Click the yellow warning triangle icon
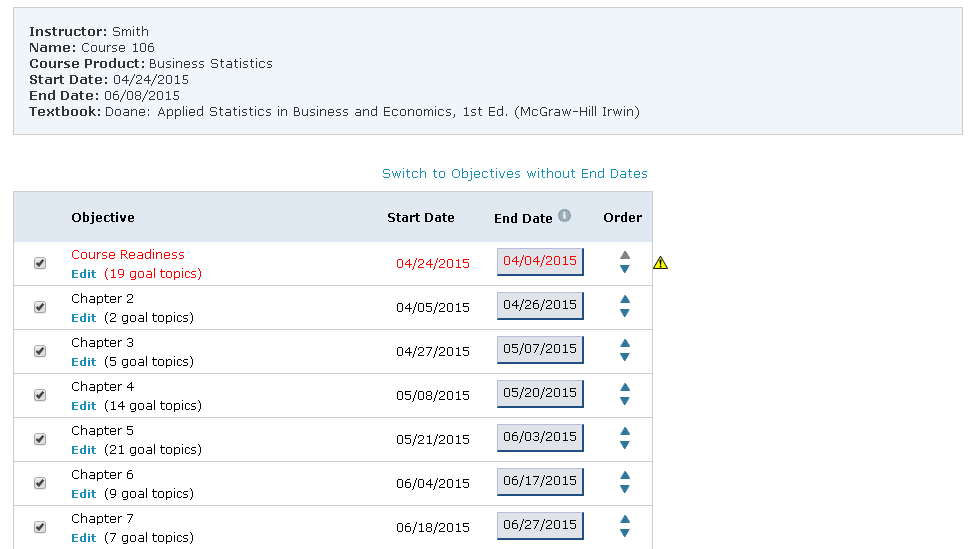 click(x=661, y=263)
